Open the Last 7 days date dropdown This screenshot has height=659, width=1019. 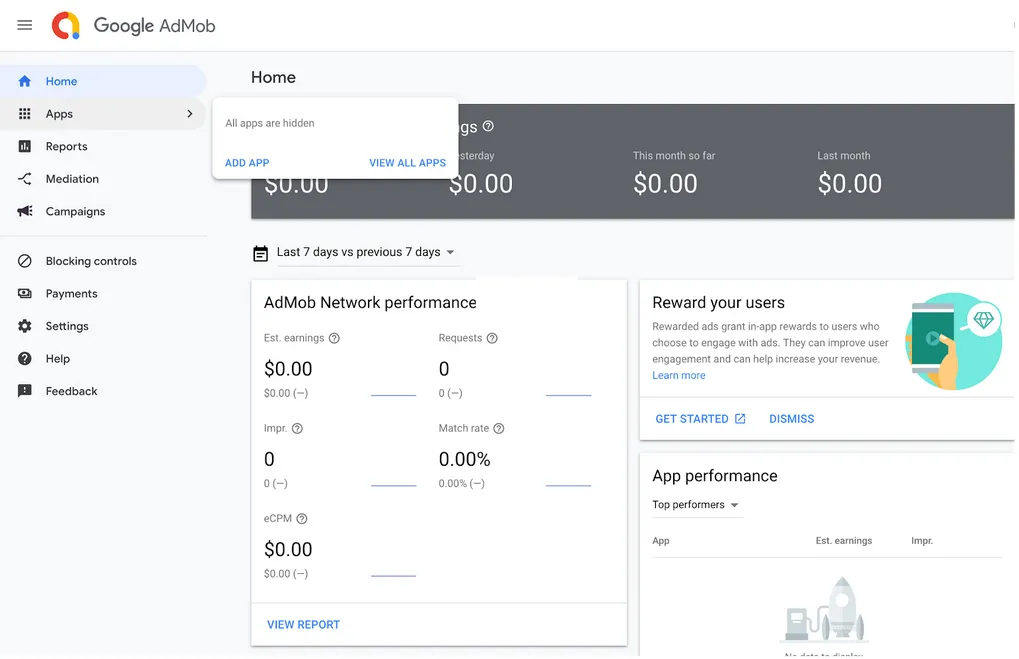coord(355,252)
